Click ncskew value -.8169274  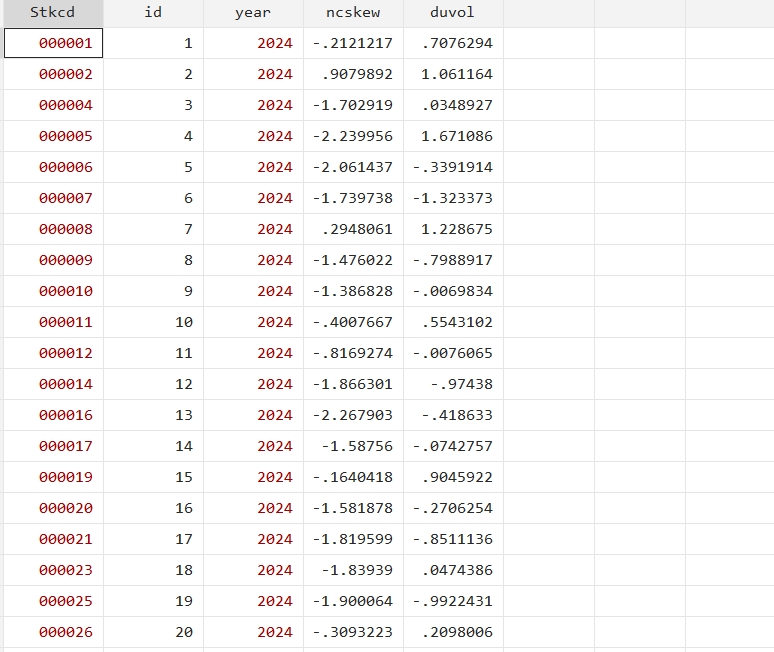click(353, 353)
